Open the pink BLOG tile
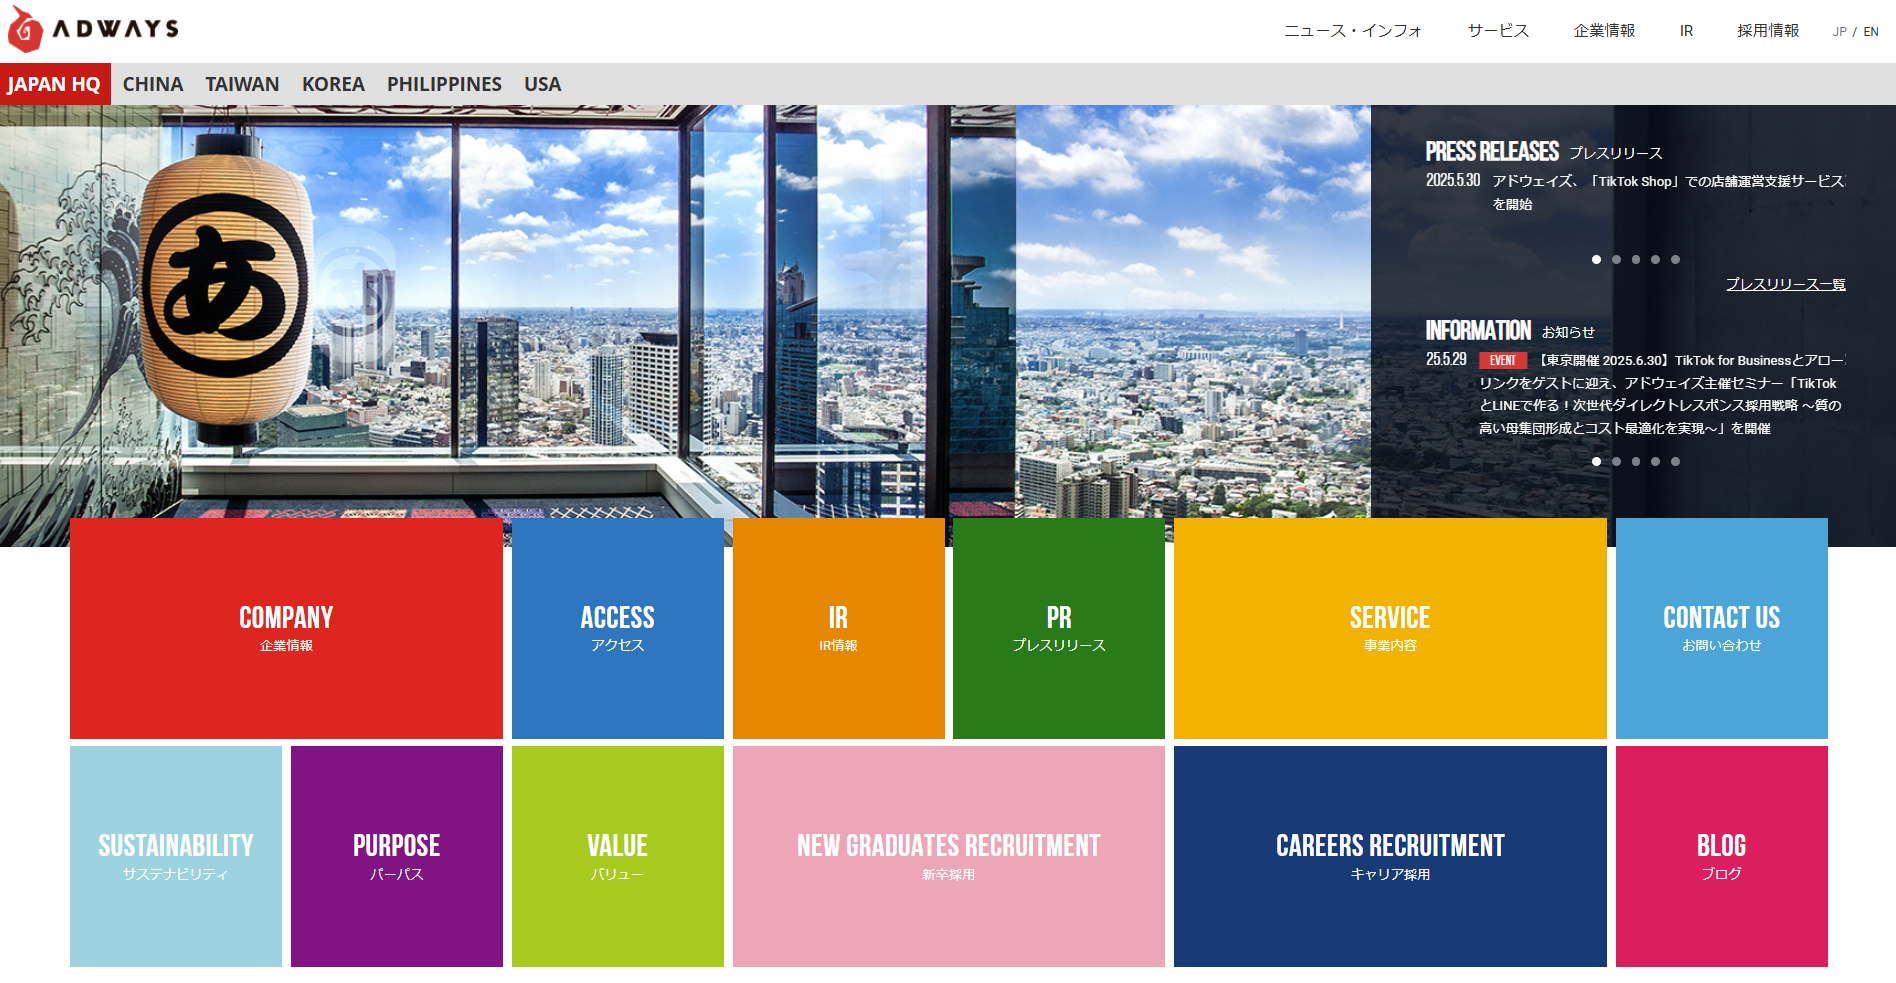 point(1722,856)
